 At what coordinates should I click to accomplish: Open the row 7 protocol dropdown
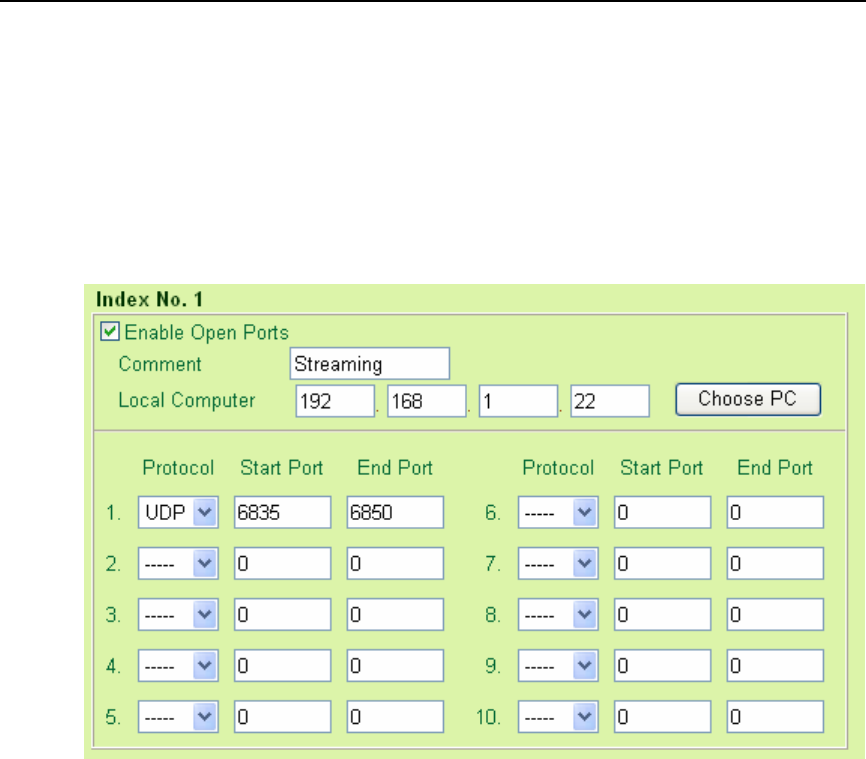558,563
